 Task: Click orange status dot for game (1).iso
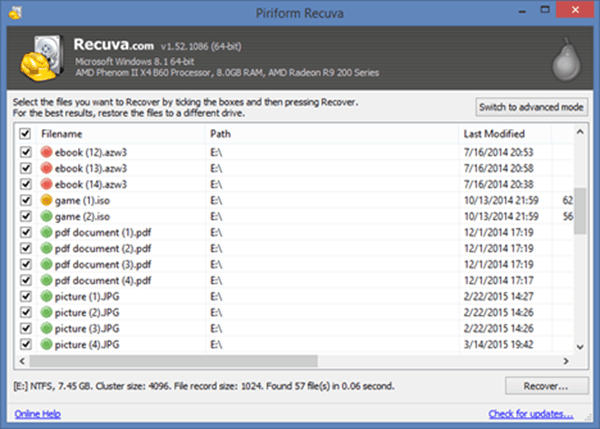tap(46, 200)
